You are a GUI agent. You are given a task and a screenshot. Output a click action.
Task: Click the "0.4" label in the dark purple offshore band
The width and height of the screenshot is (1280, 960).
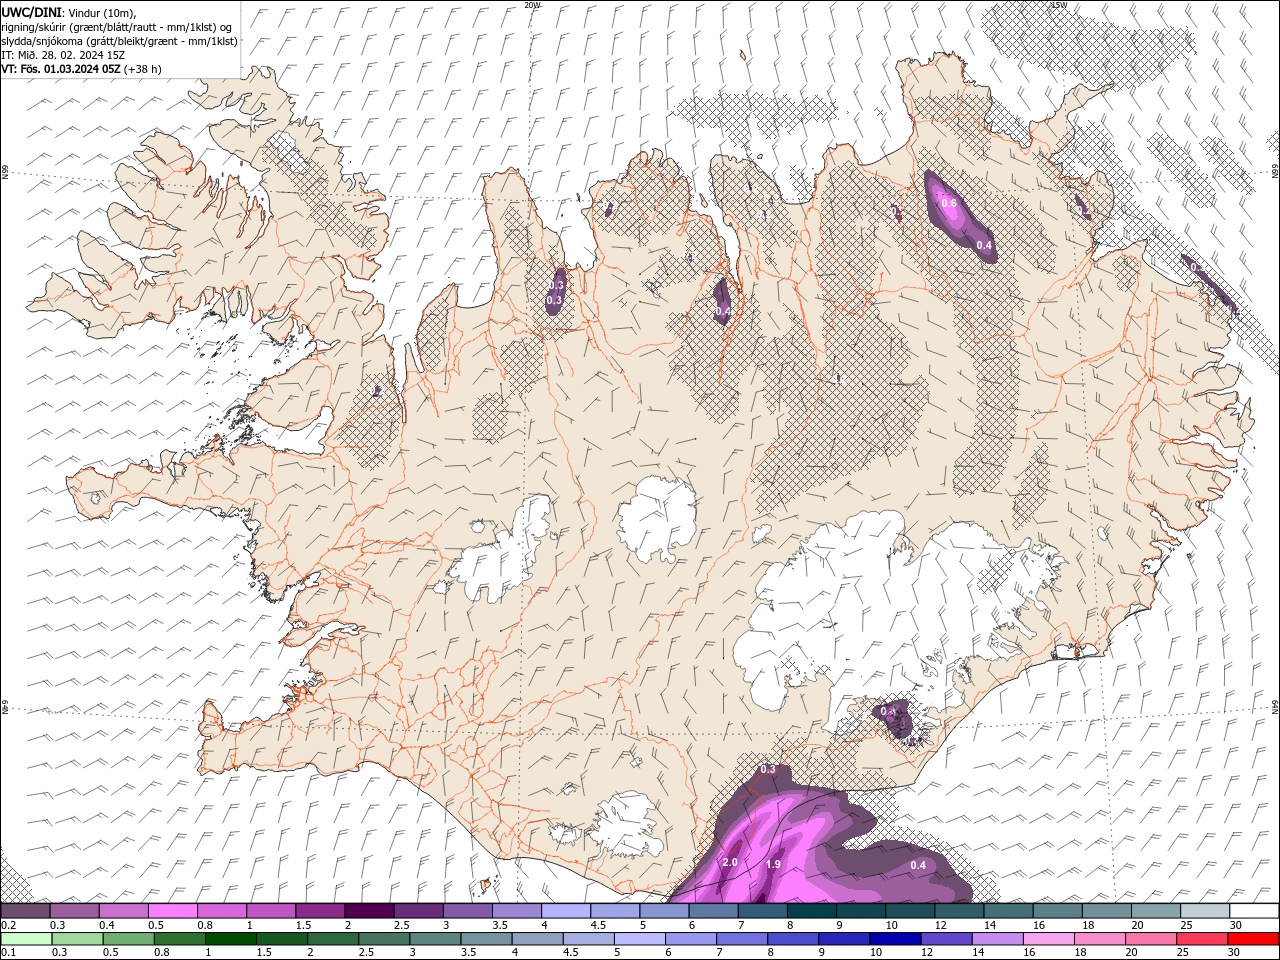tap(918, 865)
